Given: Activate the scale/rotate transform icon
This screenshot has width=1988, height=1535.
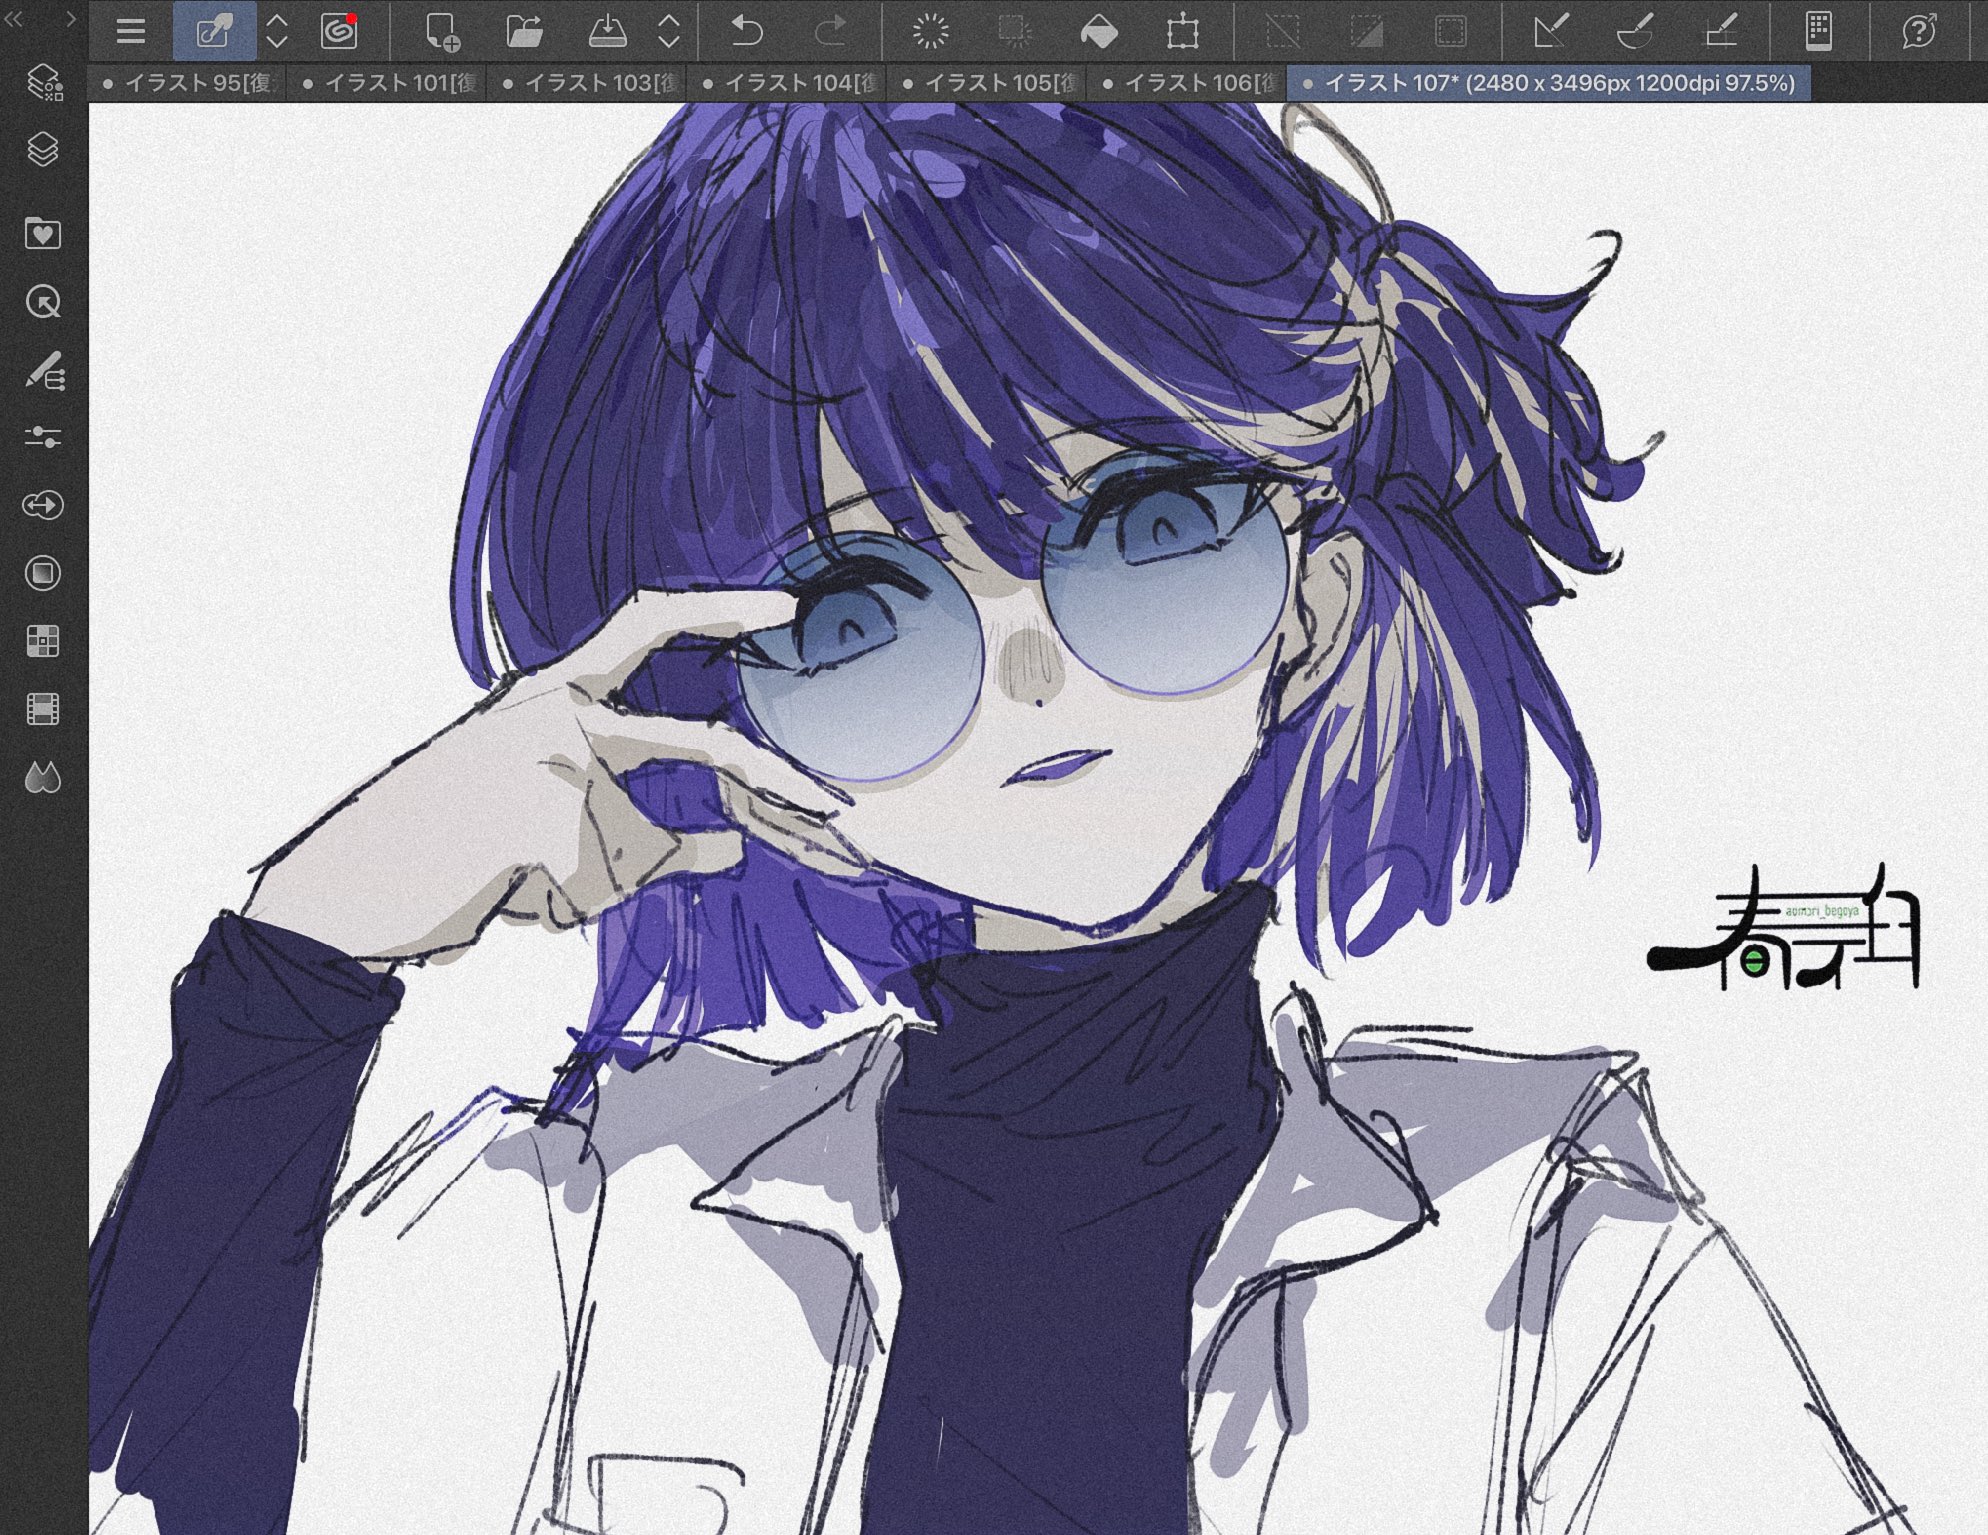Looking at the screenshot, I should [1183, 31].
